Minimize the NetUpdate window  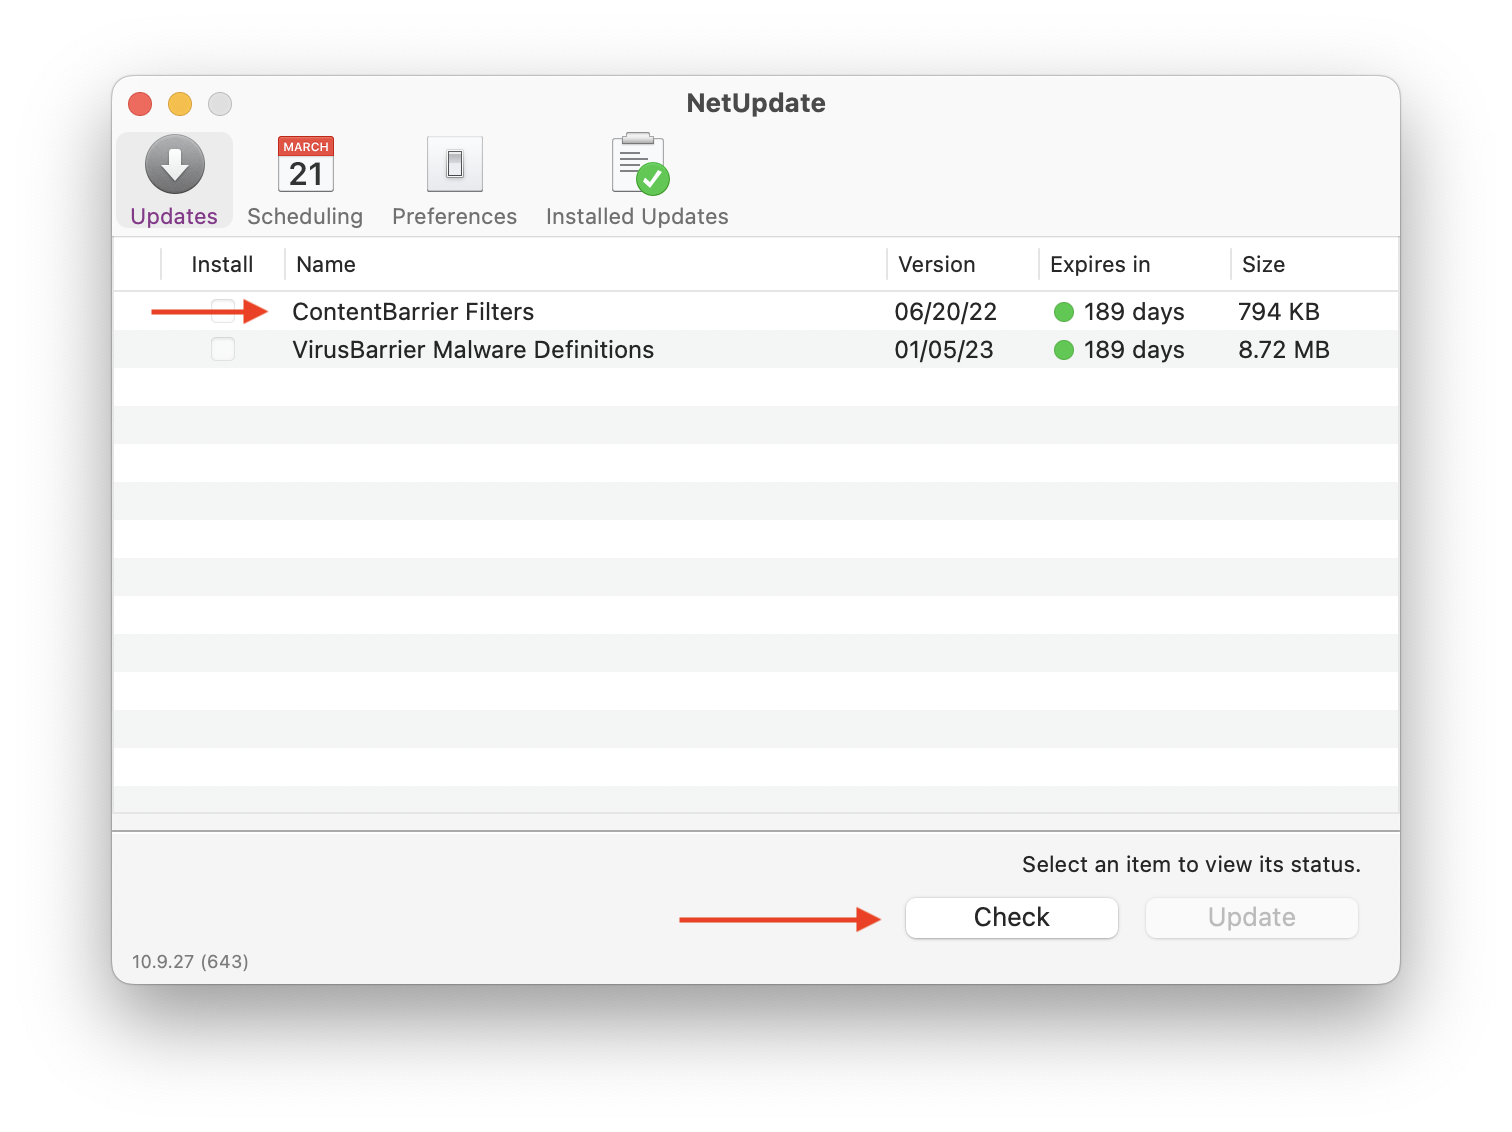pyautogui.click(x=180, y=104)
